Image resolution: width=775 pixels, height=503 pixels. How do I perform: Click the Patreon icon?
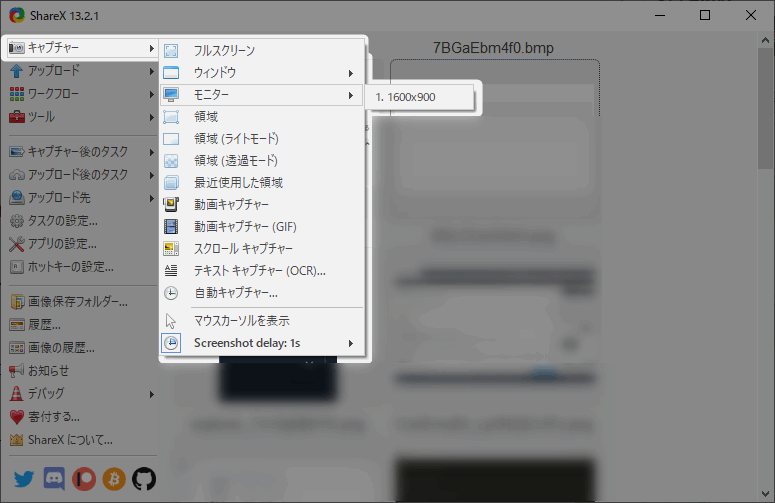pyautogui.click(x=84, y=479)
